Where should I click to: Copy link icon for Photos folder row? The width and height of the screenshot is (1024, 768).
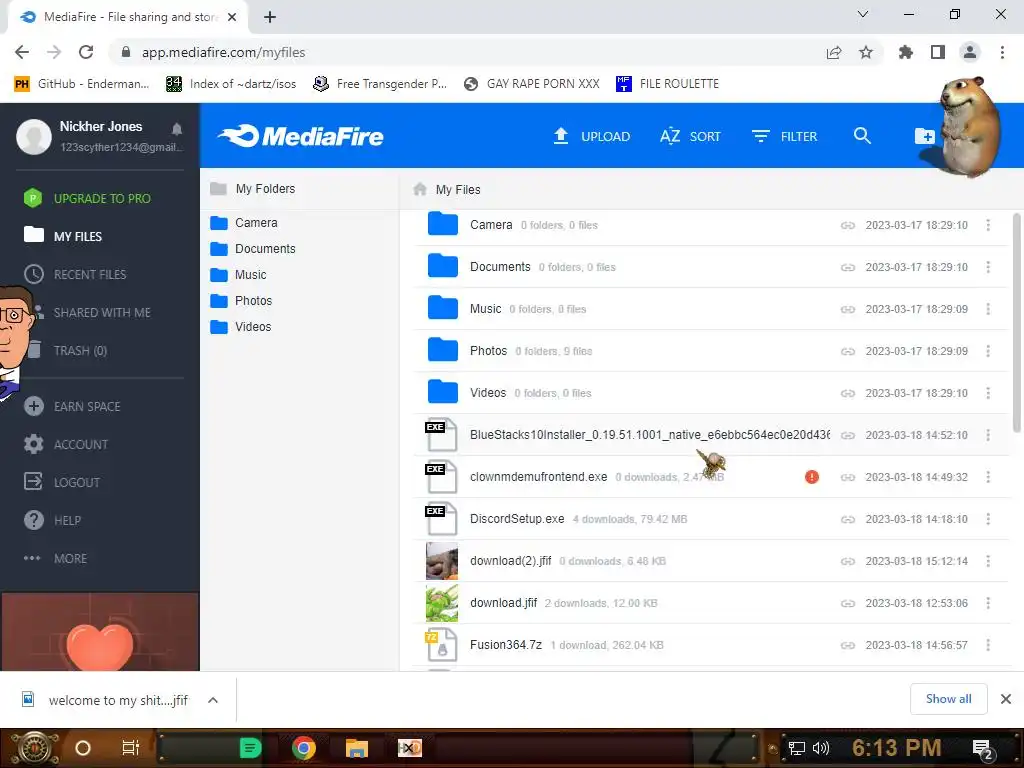[848, 351]
